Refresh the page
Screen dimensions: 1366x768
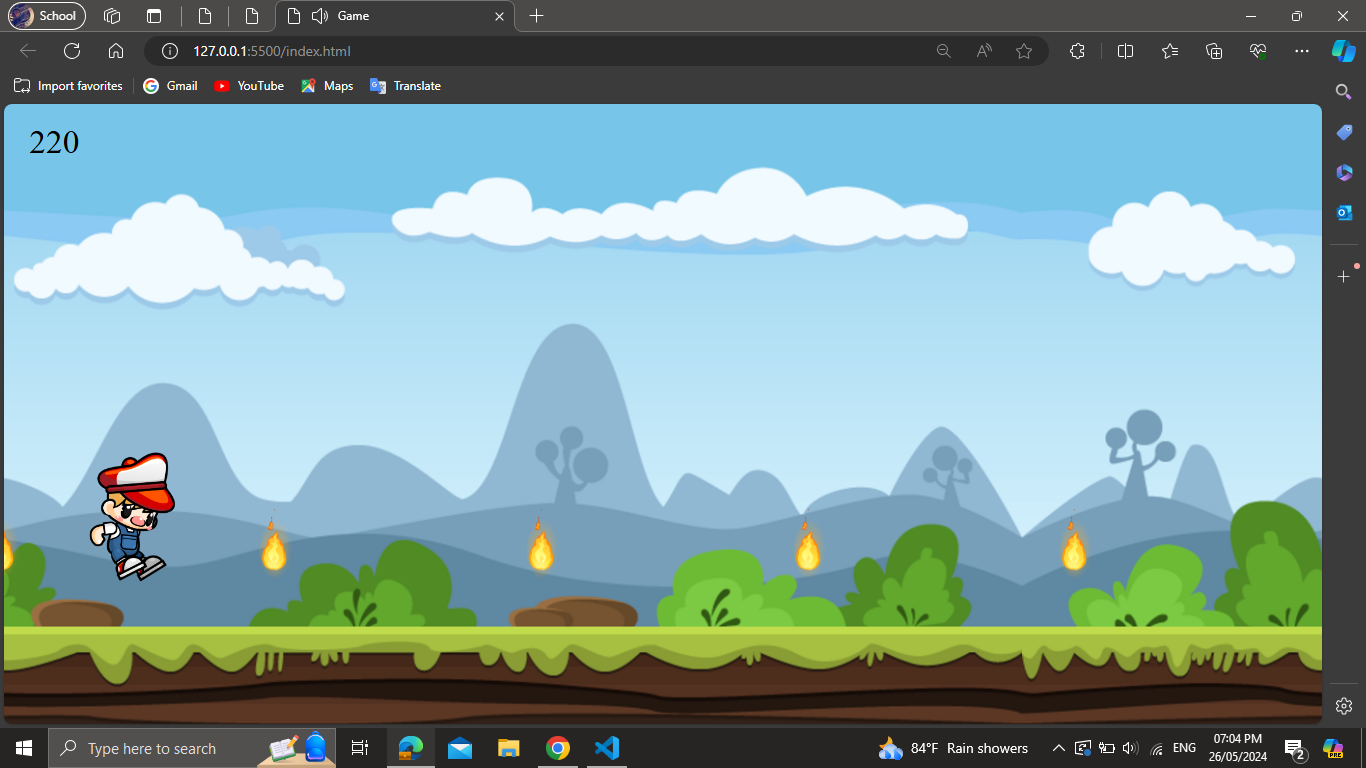click(72, 51)
